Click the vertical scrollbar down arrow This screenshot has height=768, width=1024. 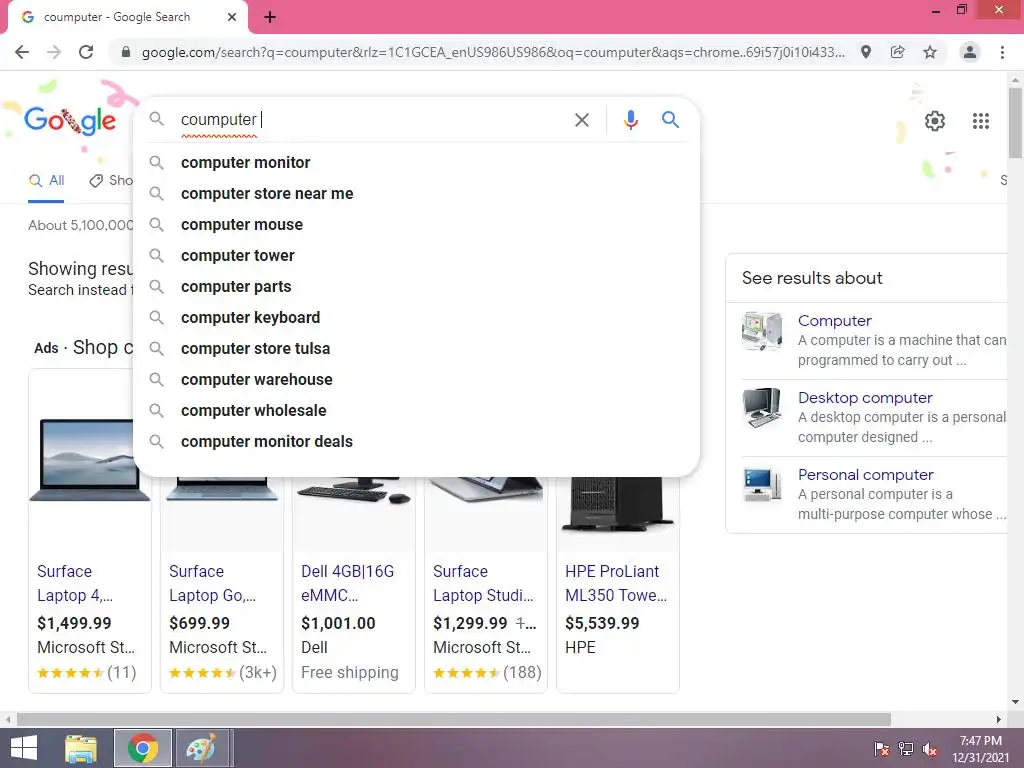coord(1015,702)
